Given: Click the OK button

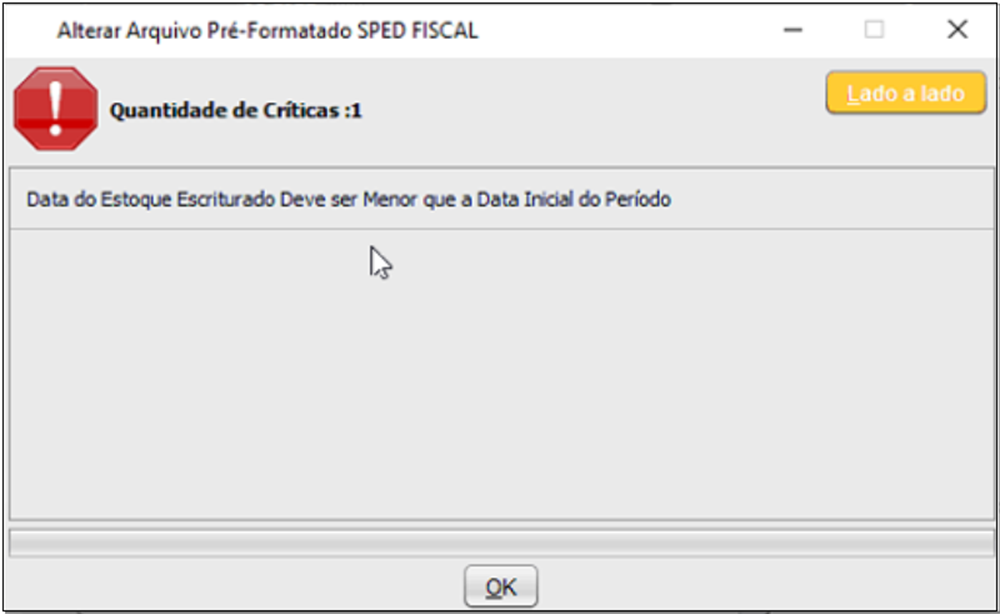Looking at the screenshot, I should (x=501, y=586).
